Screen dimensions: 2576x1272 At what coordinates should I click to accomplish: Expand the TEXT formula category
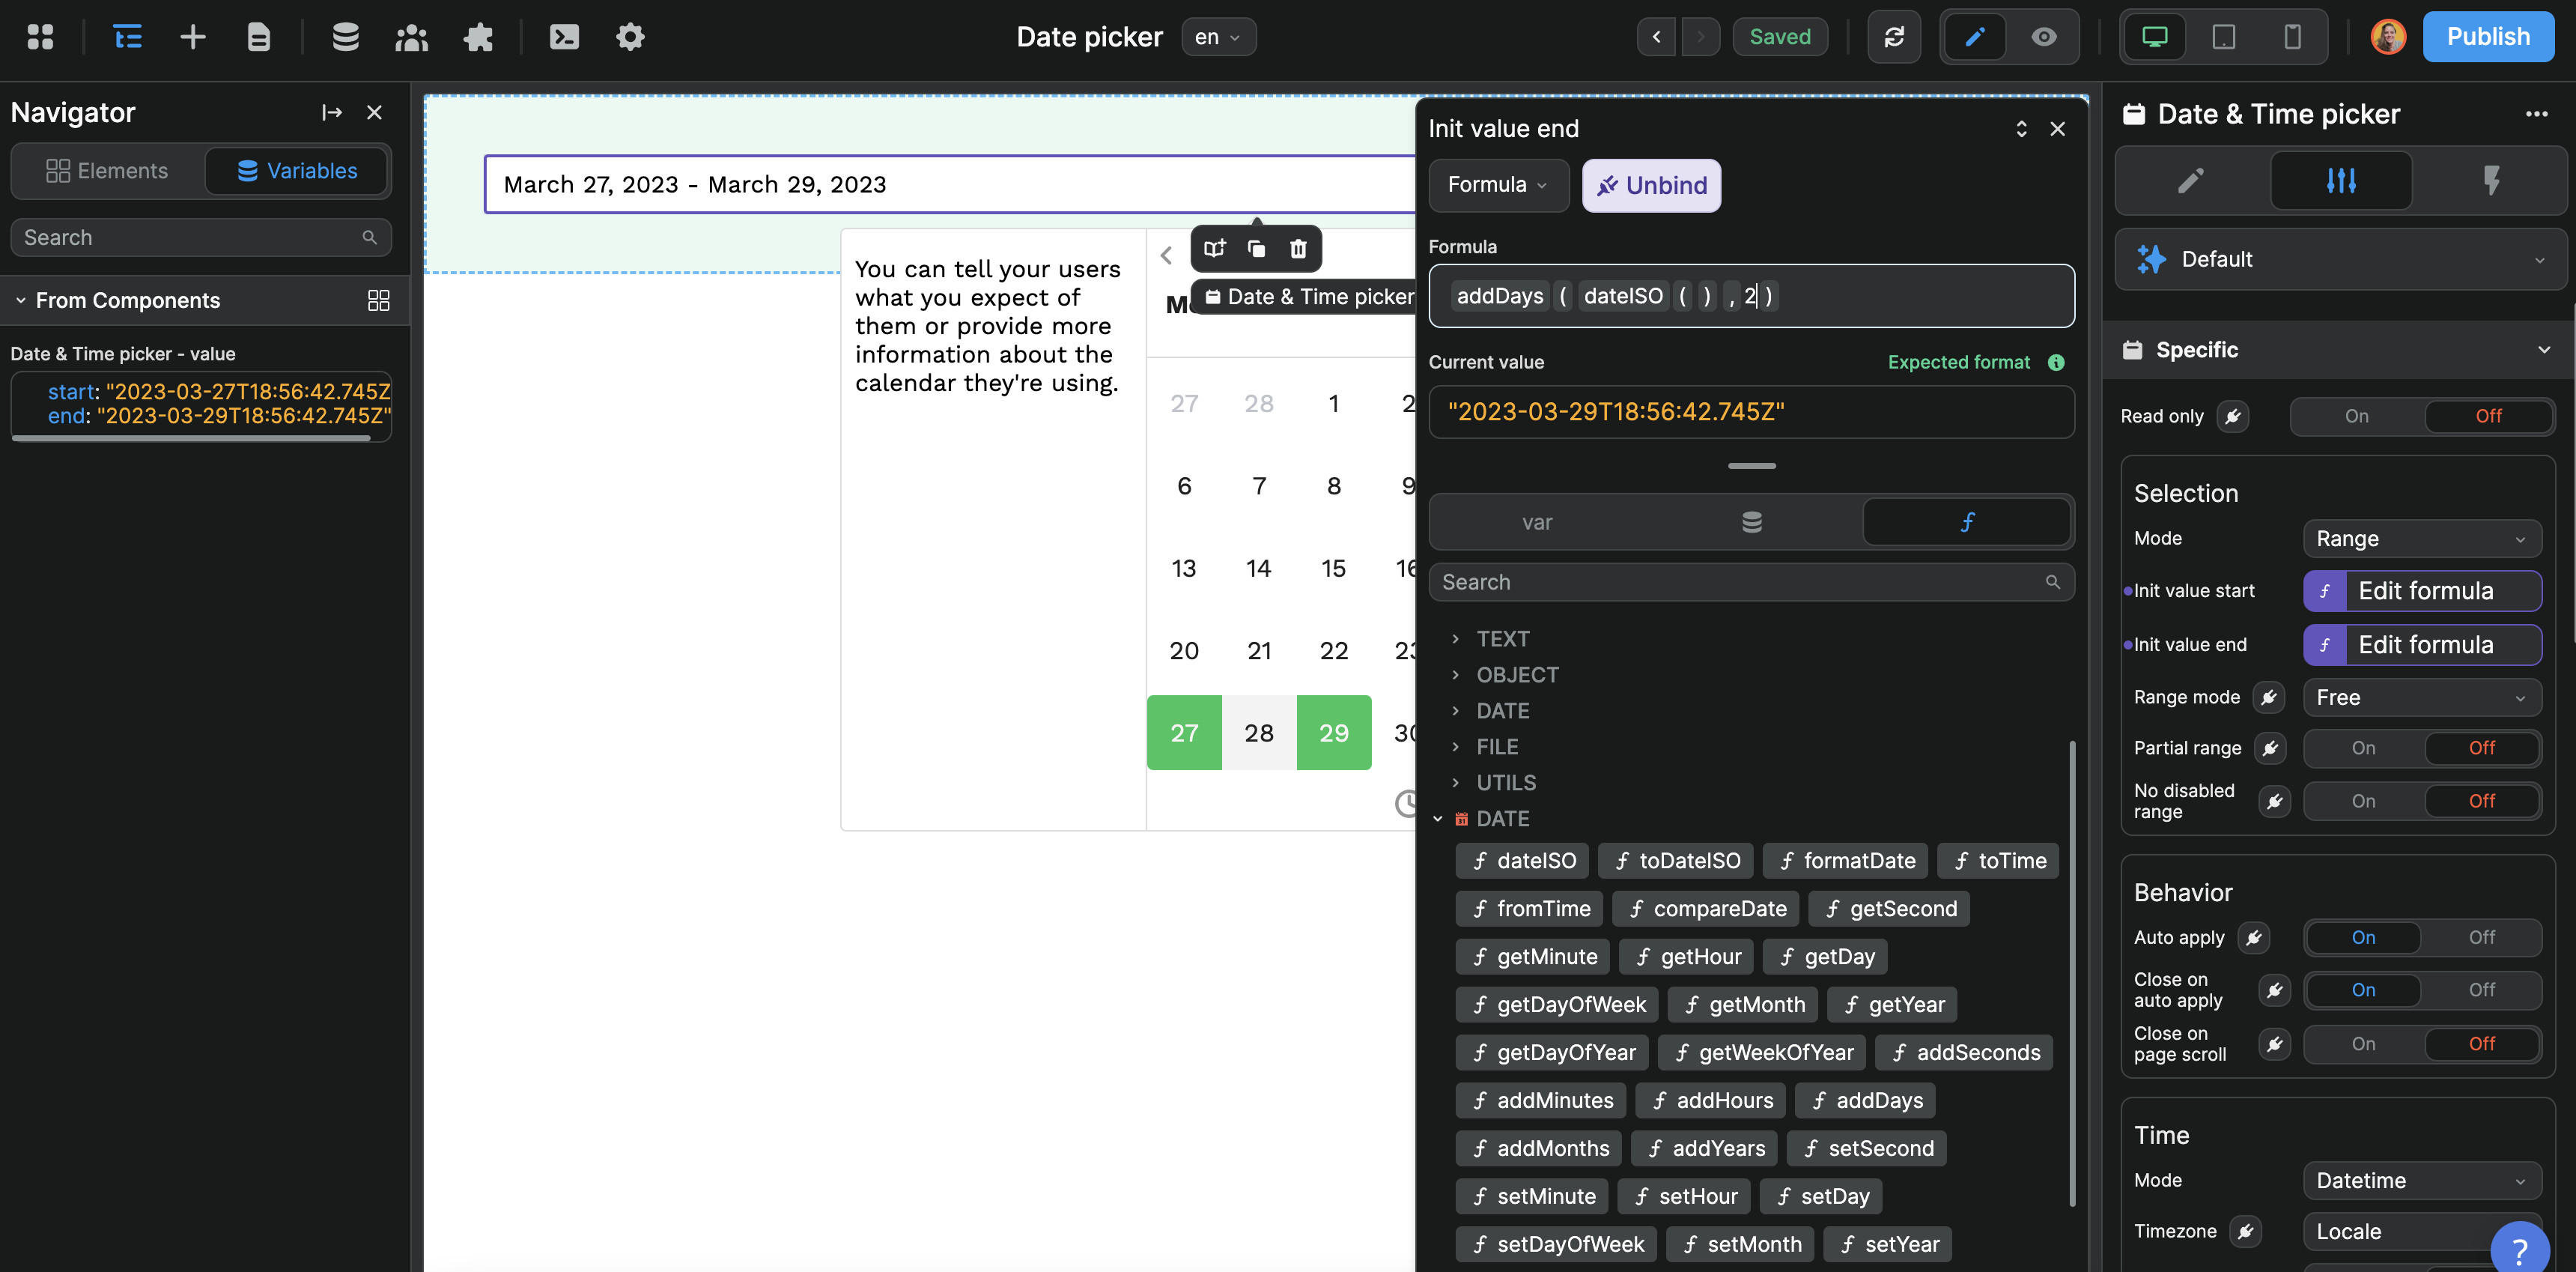1502,639
